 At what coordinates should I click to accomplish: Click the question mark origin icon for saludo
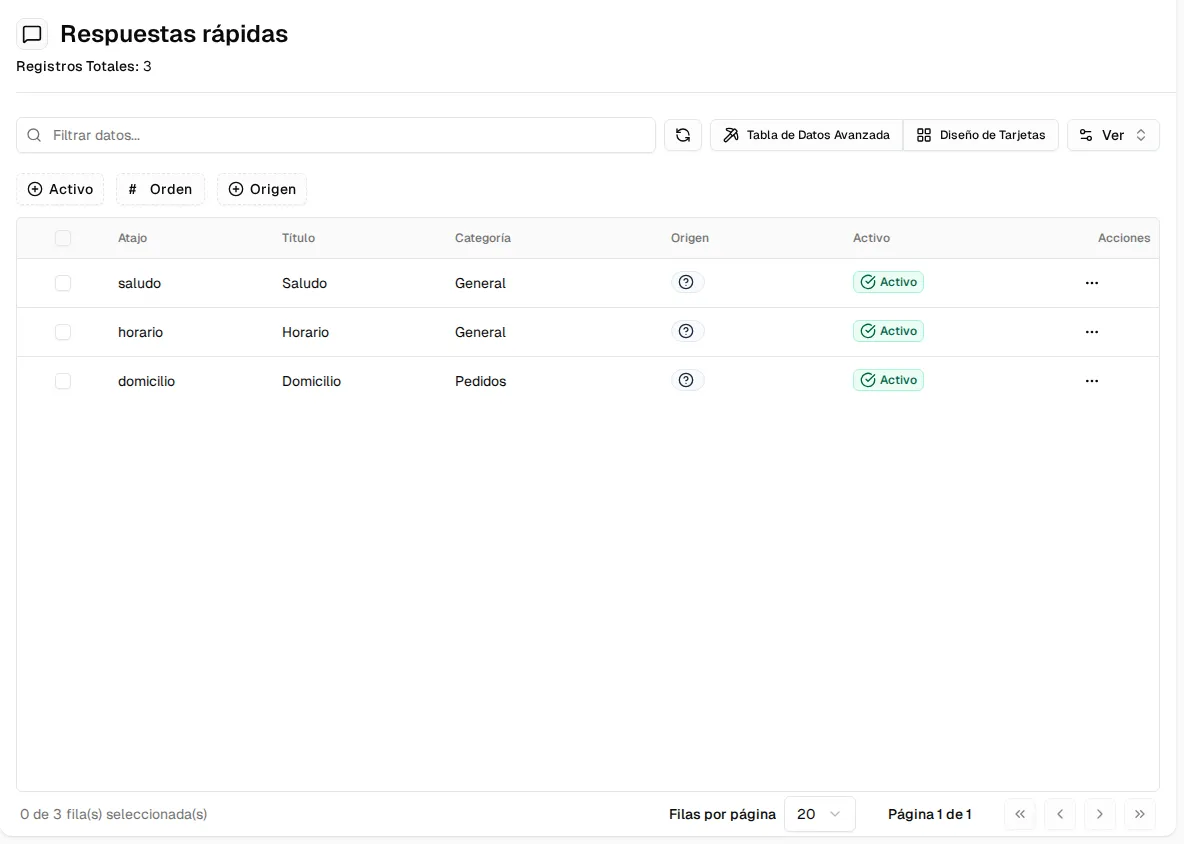[686, 282]
